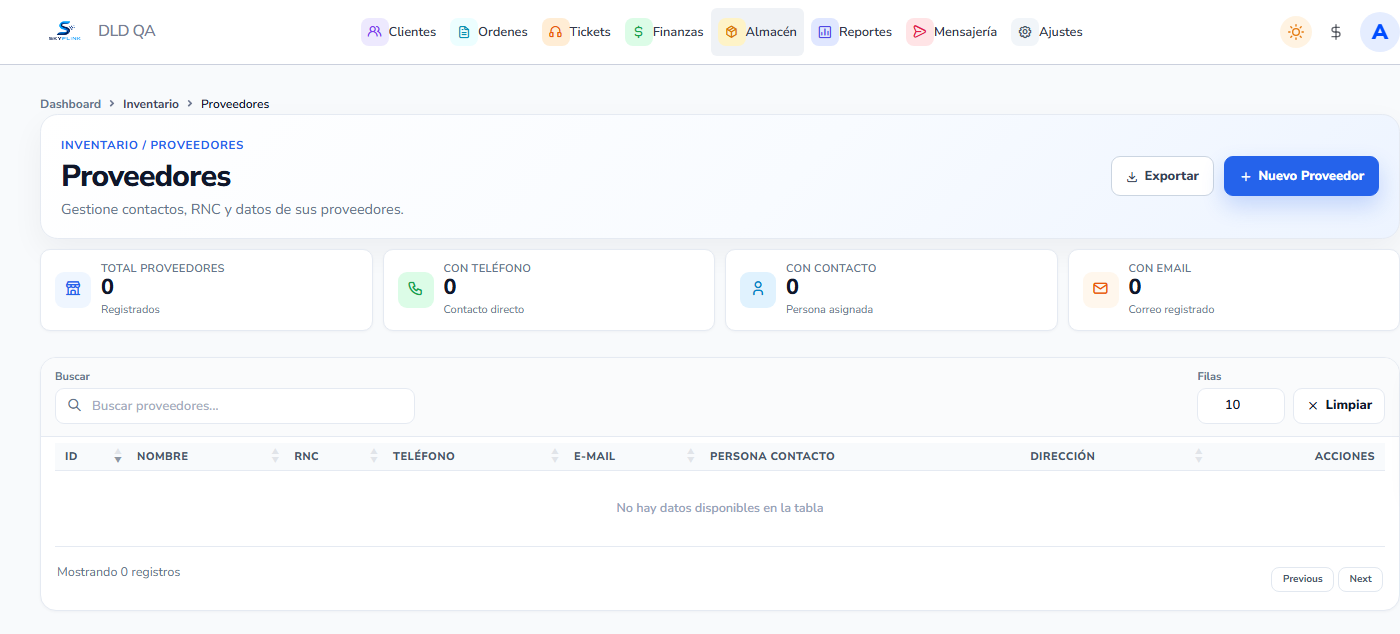Open the Finanzas menu
1400x634 pixels.
(665, 32)
